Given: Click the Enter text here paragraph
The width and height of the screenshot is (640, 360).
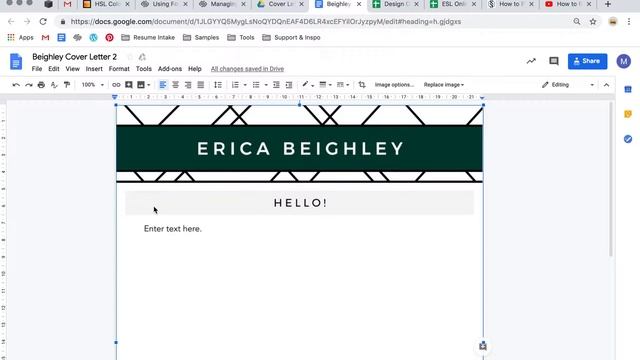Looking at the screenshot, I should (x=173, y=229).
